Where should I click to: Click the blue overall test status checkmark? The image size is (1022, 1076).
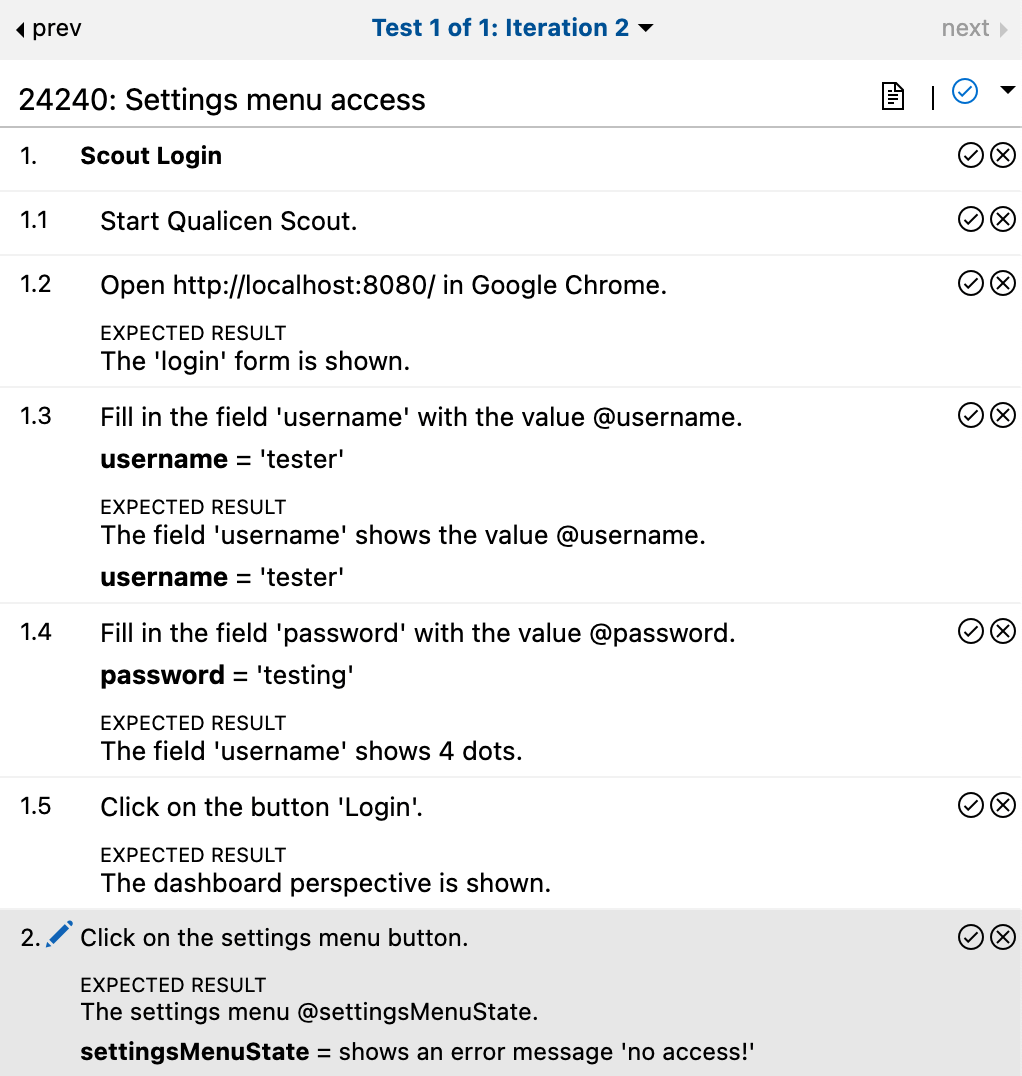click(x=964, y=91)
